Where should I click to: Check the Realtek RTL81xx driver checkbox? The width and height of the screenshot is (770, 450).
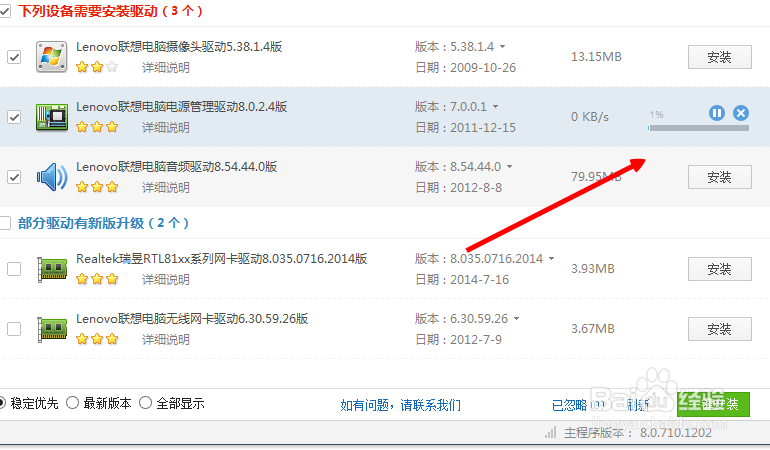(x=14, y=269)
